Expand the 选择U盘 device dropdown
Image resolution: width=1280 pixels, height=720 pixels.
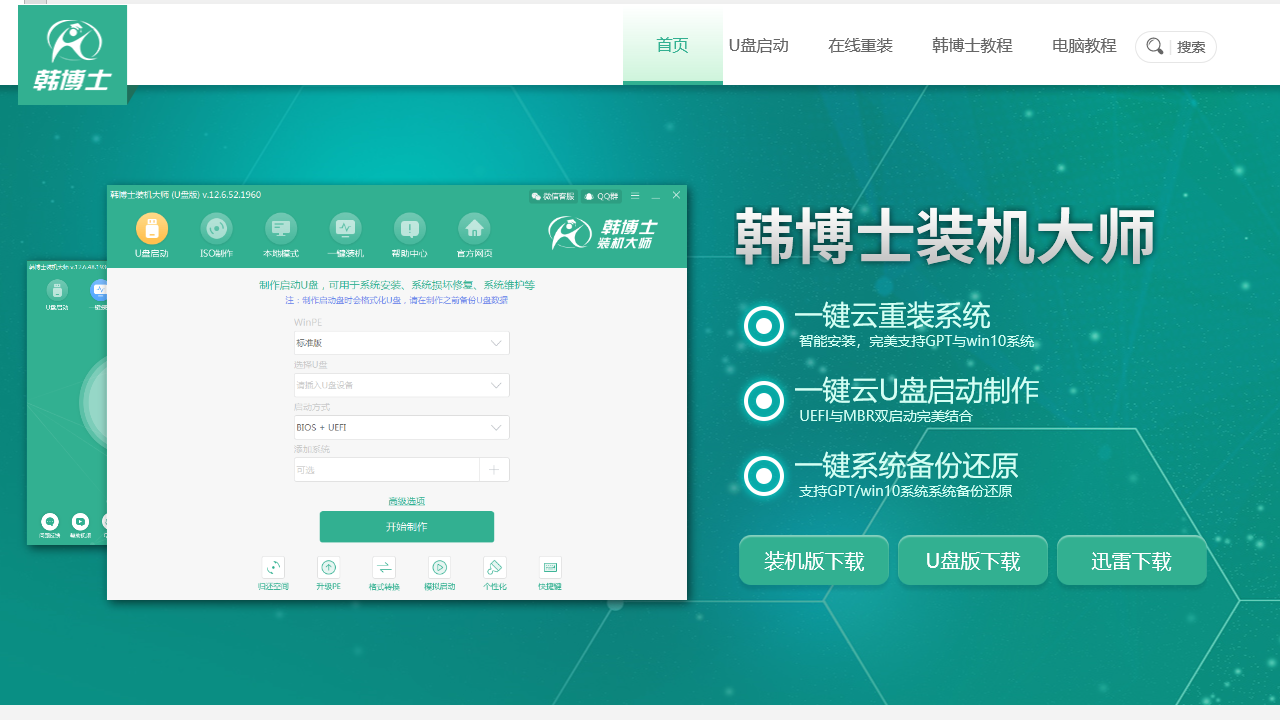pyautogui.click(x=402, y=385)
